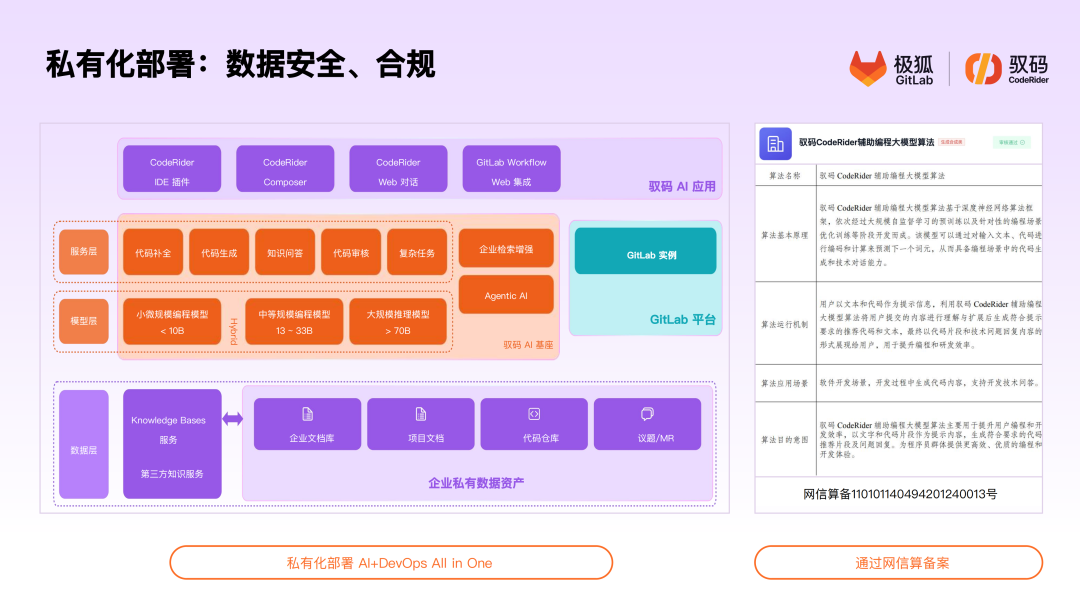Click the vertical Hybrid label
The image size is (1080, 608).
(233, 331)
